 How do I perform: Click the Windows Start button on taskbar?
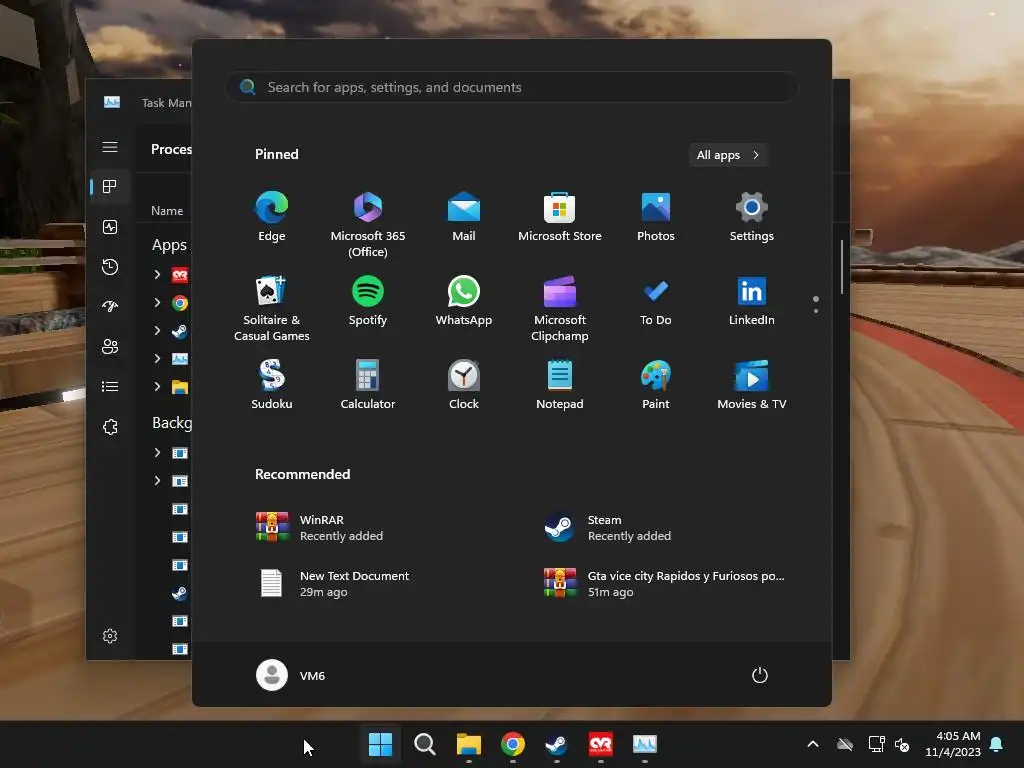(381, 744)
